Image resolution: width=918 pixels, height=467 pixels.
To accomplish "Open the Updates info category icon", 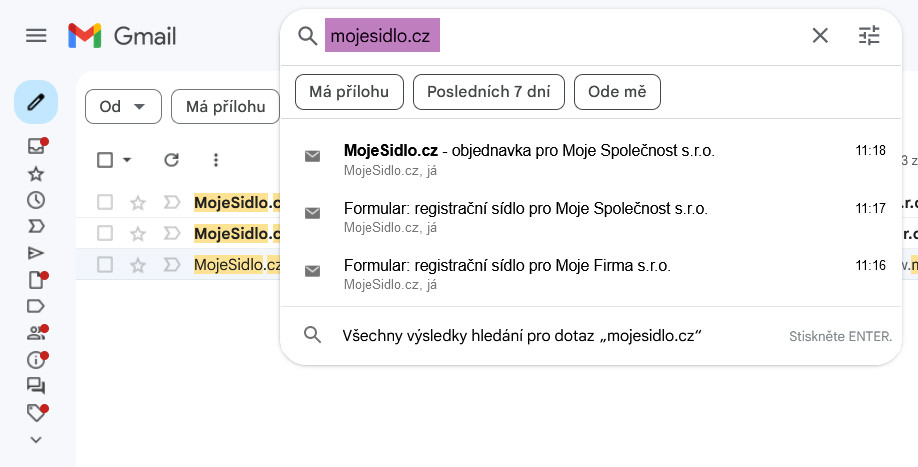I will (x=36, y=359).
